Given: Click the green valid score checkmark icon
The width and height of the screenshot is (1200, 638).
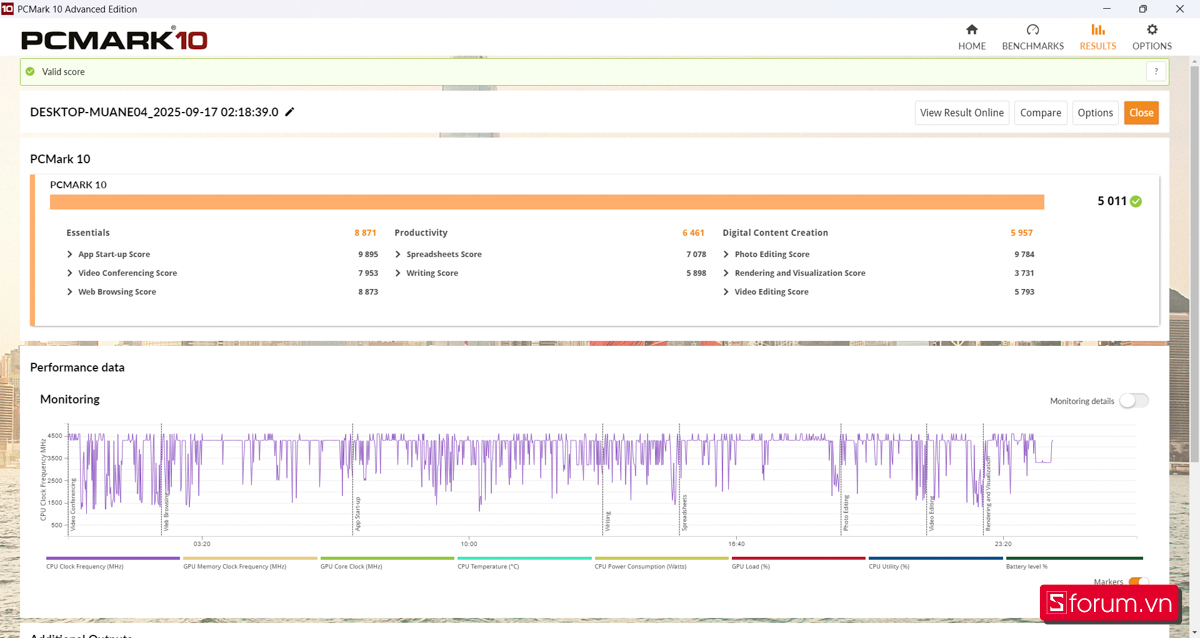Looking at the screenshot, I should tap(31, 72).
